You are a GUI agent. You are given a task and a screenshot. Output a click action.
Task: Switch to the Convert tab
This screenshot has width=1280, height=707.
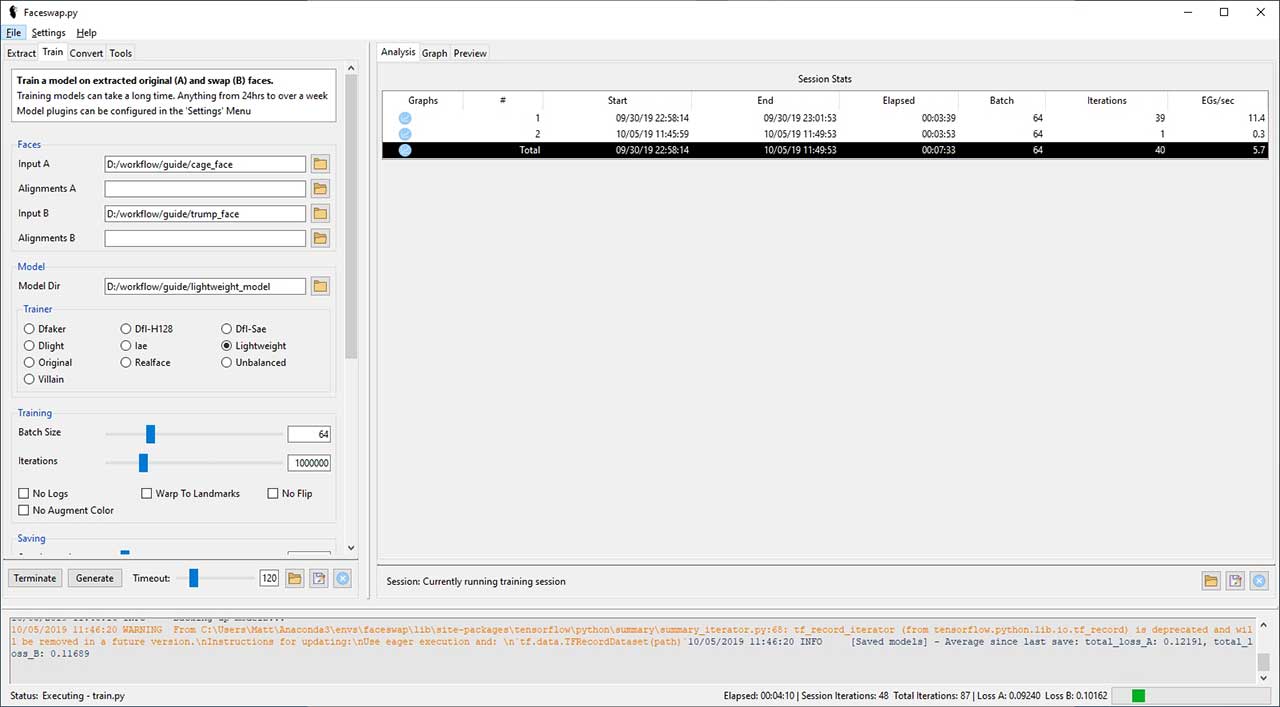[x=86, y=53]
